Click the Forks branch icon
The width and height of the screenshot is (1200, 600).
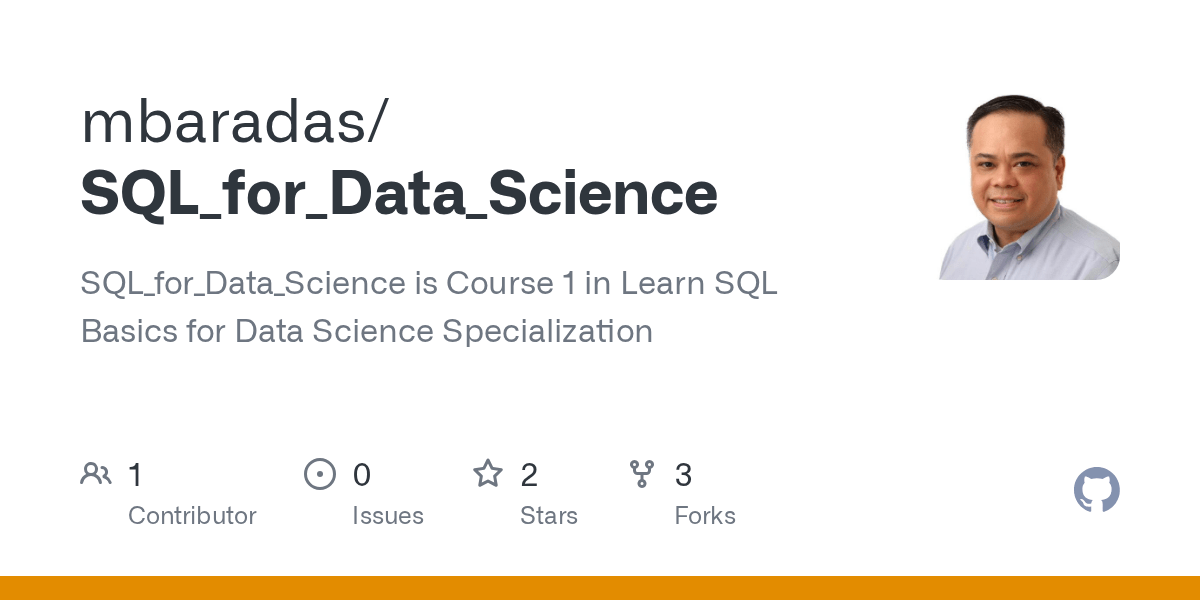(x=642, y=474)
